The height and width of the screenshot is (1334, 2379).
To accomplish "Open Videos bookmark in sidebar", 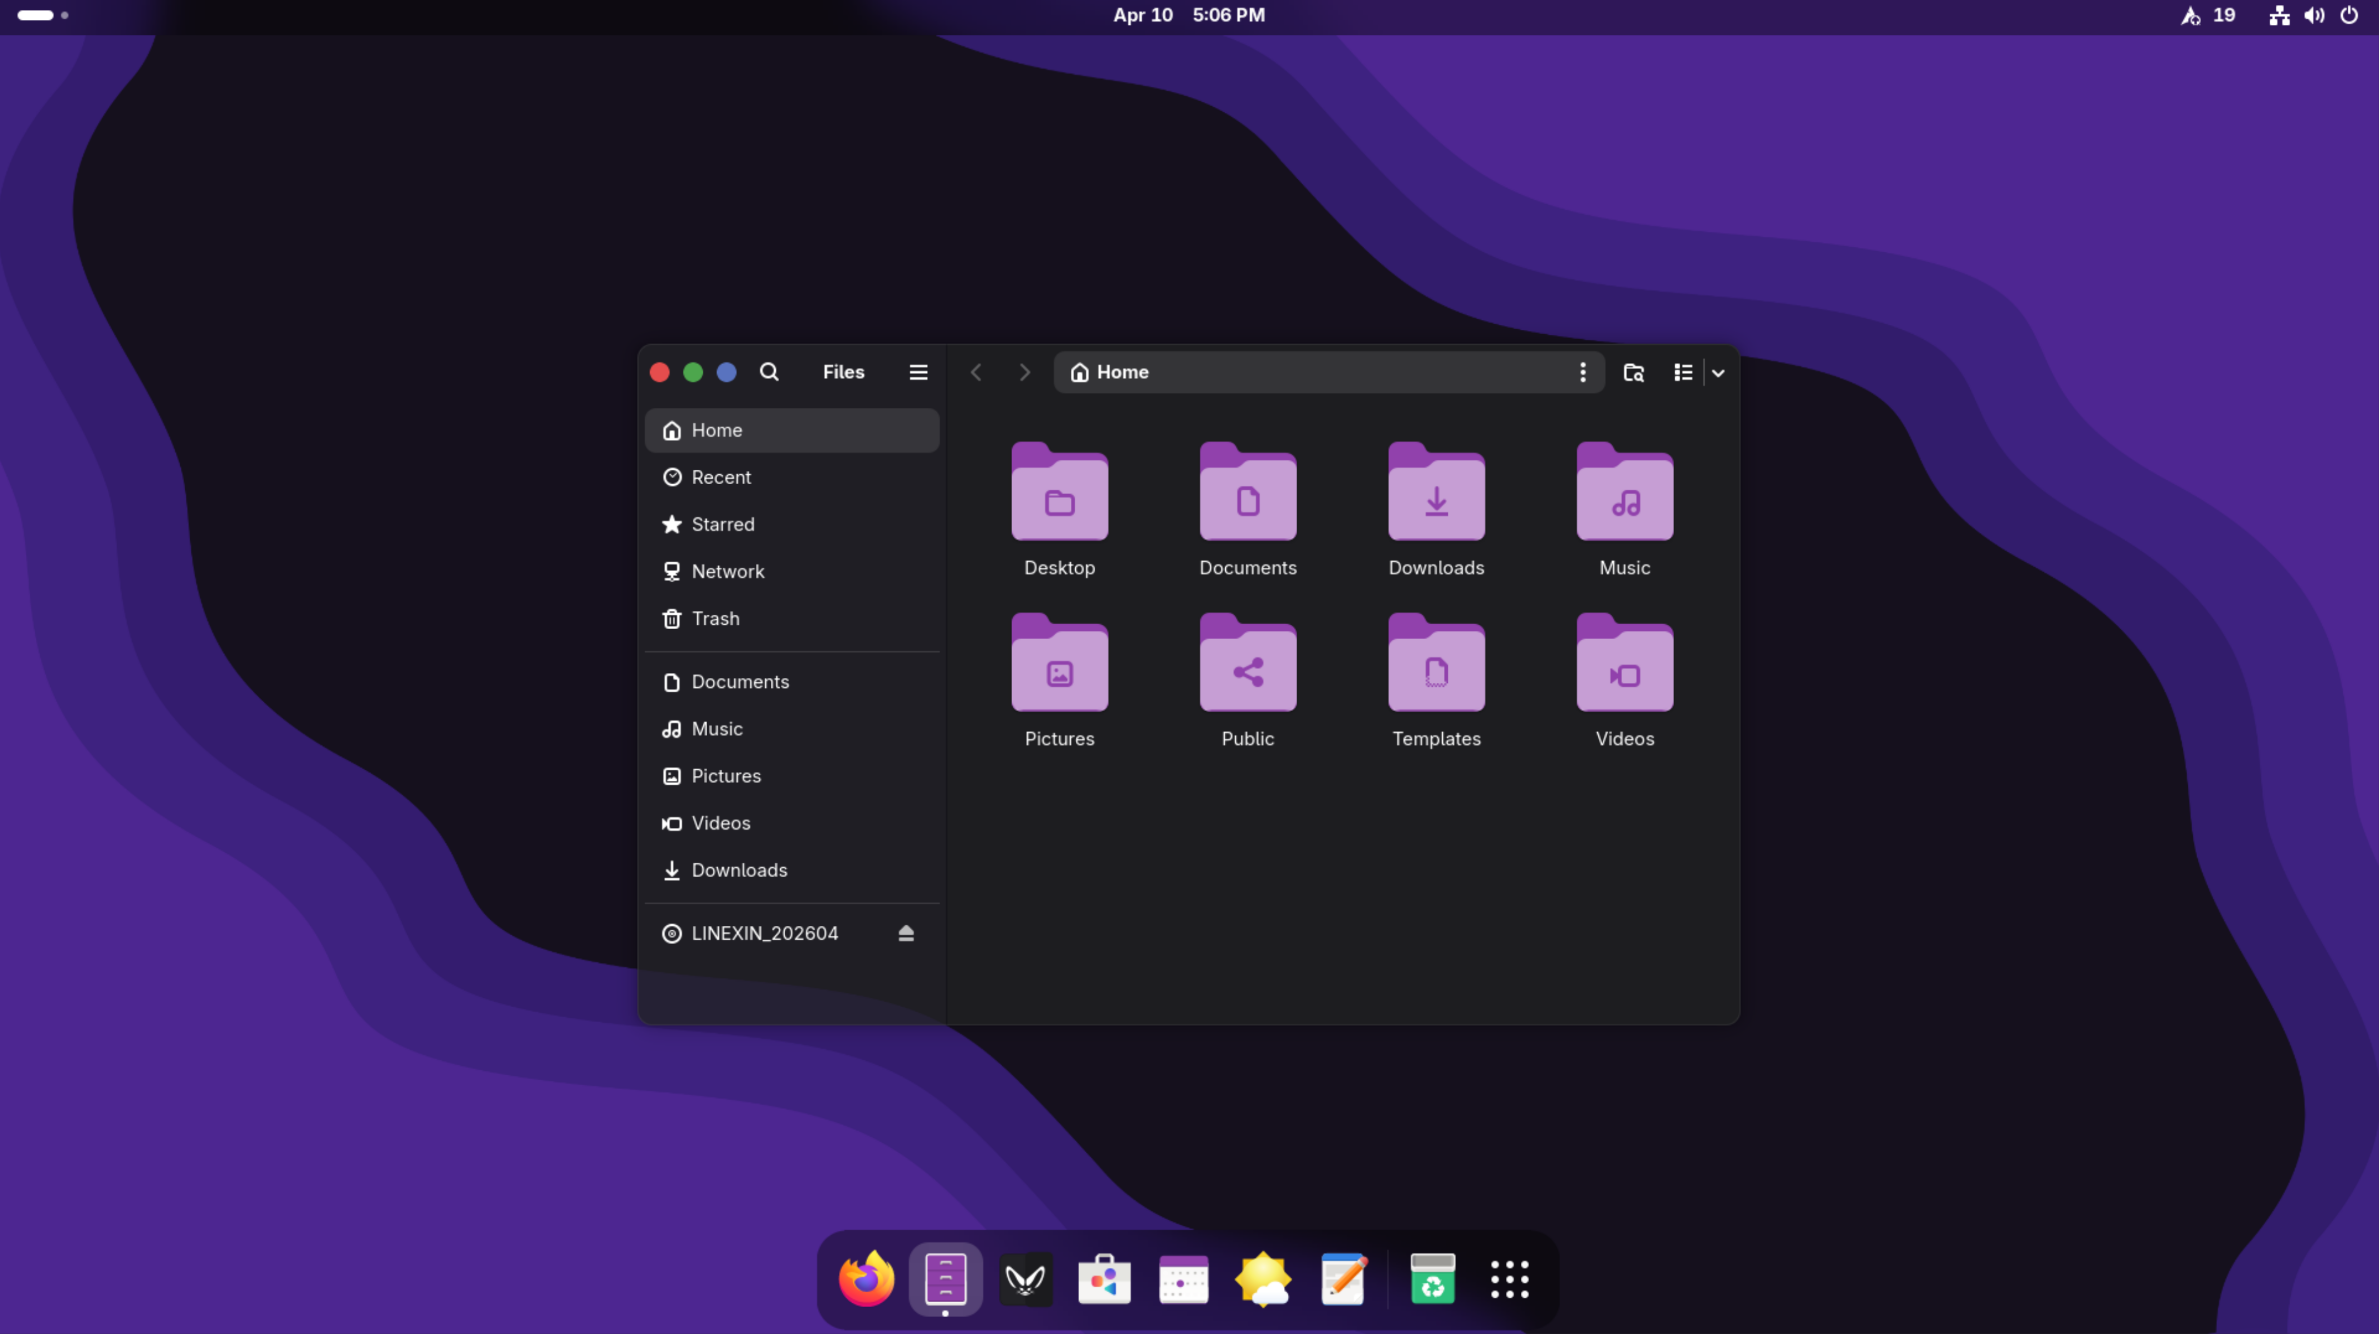I will click(792, 822).
